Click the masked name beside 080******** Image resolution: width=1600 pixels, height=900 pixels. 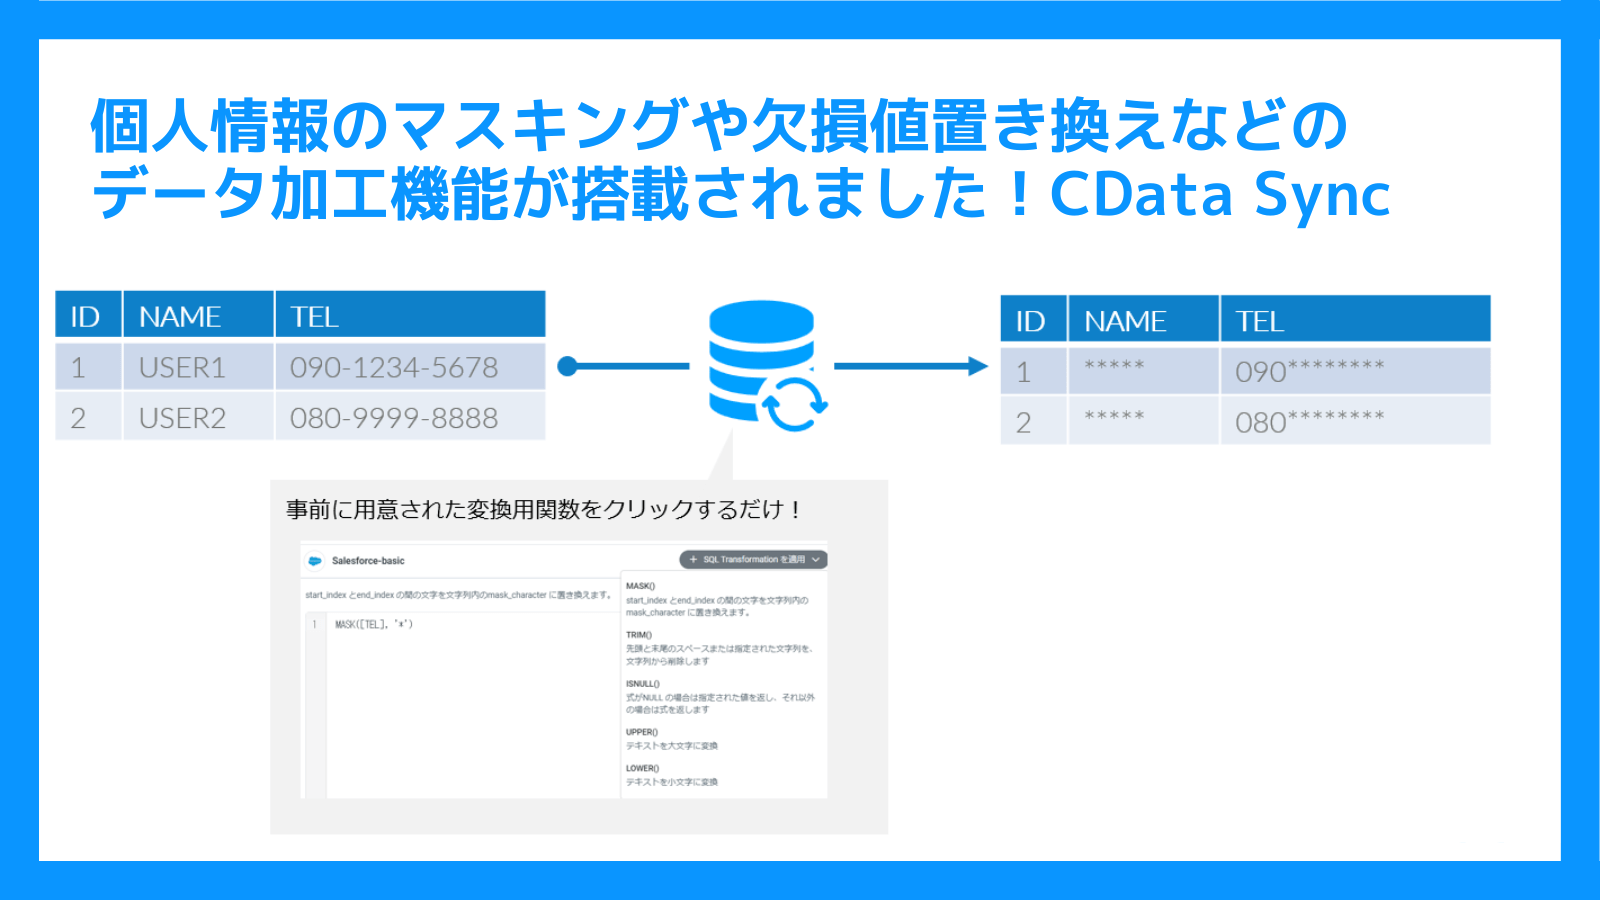(1143, 421)
